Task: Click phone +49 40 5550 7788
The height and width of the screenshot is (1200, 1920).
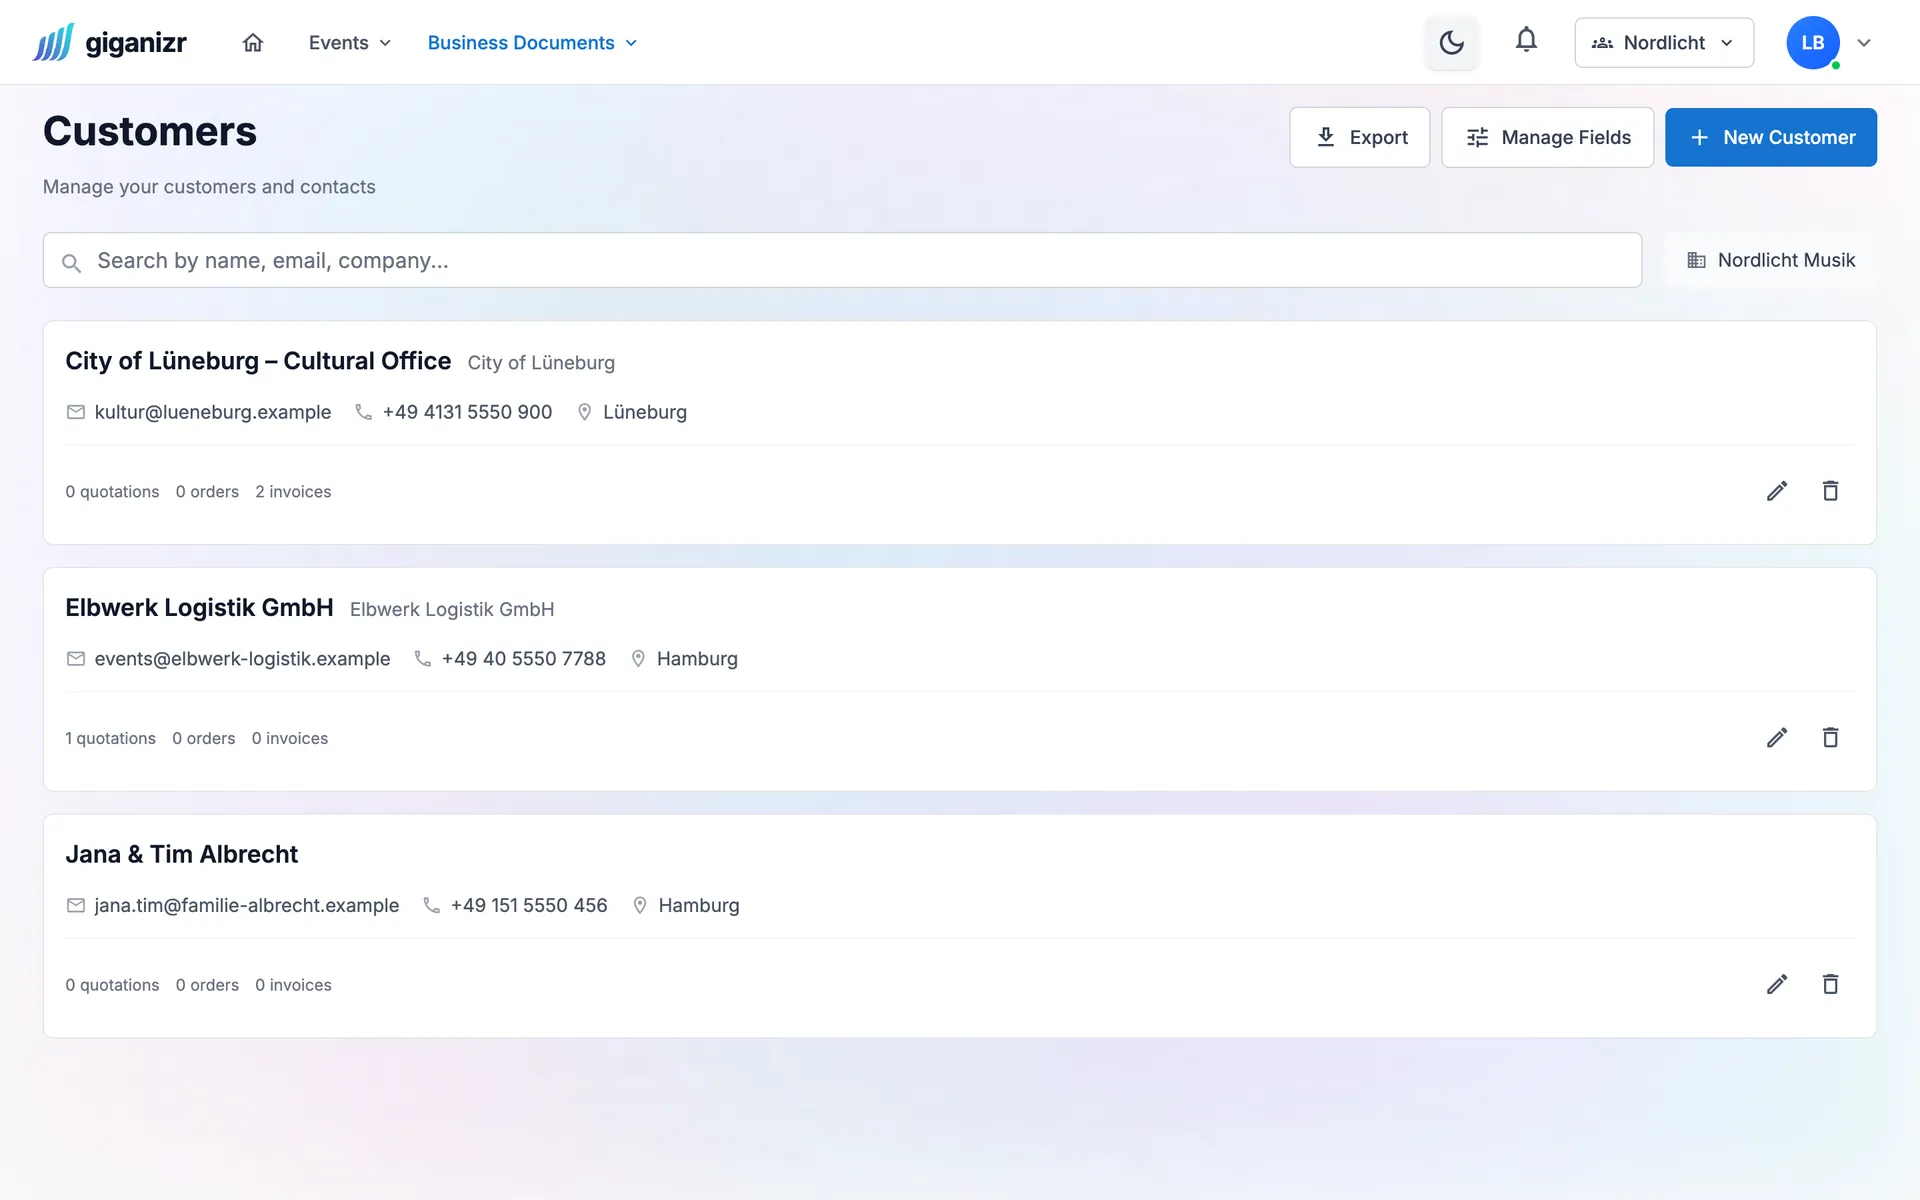Action: click(x=524, y=659)
